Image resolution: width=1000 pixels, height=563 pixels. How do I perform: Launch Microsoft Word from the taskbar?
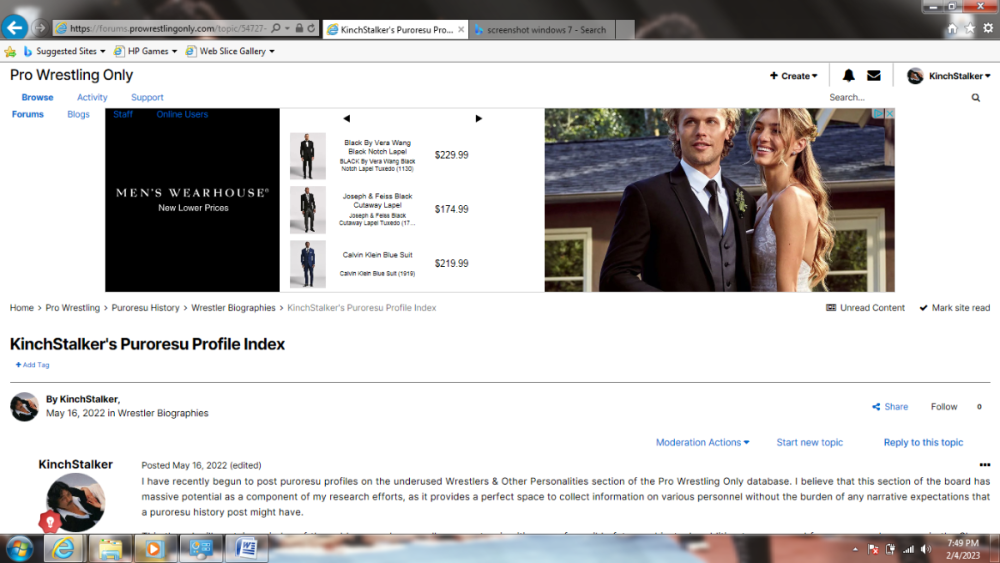[x=246, y=549]
